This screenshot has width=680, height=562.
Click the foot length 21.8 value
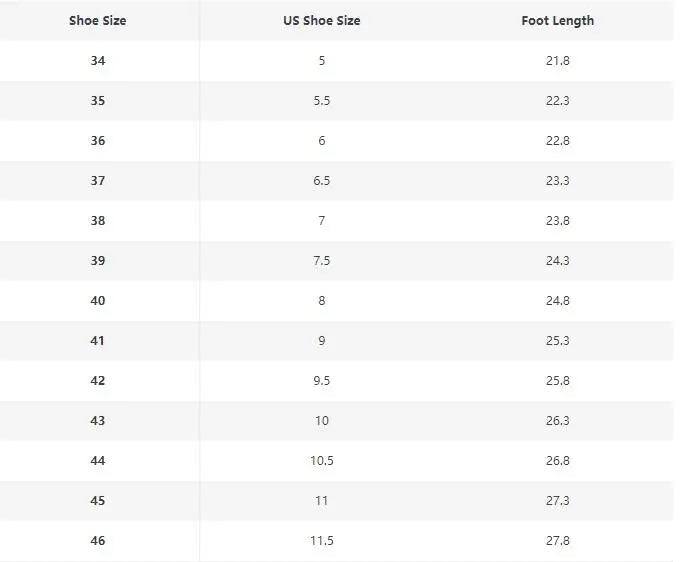[558, 61]
